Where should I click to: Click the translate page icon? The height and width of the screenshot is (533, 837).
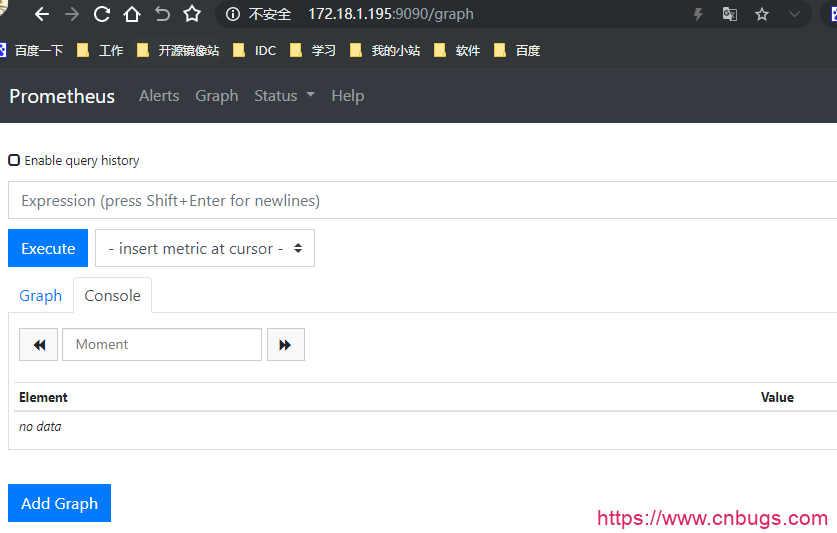pyautogui.click(x=730, y=14)
